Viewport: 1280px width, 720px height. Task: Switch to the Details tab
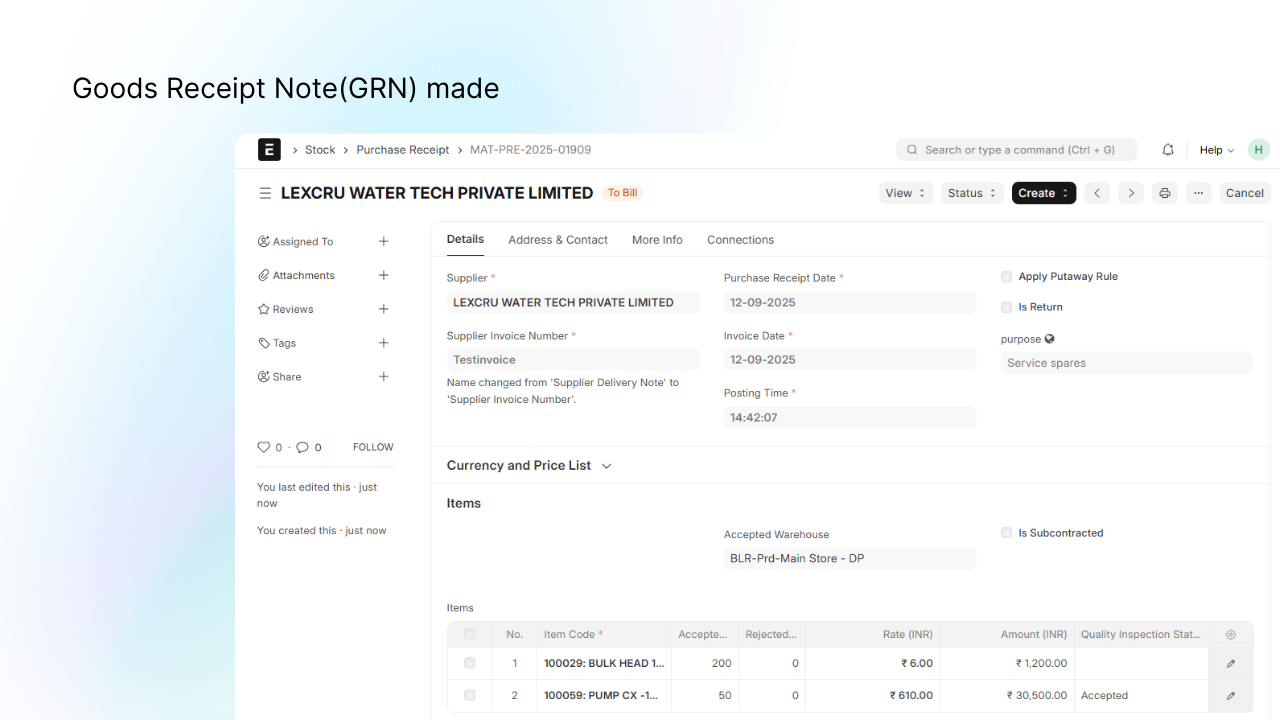(x=465, y=239)
